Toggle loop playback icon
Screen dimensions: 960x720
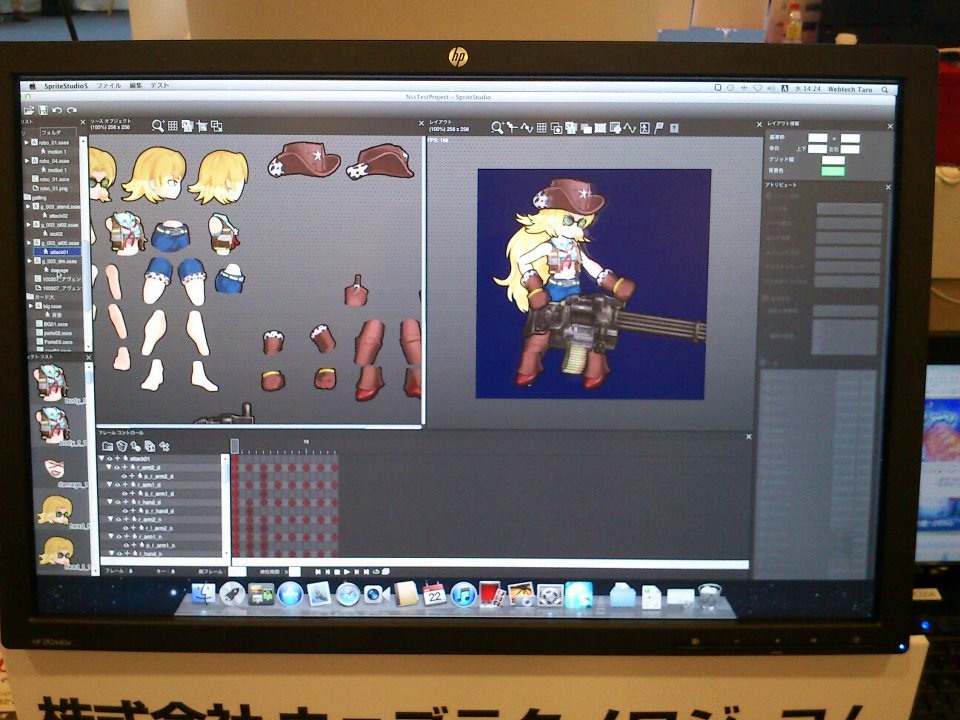377,572
